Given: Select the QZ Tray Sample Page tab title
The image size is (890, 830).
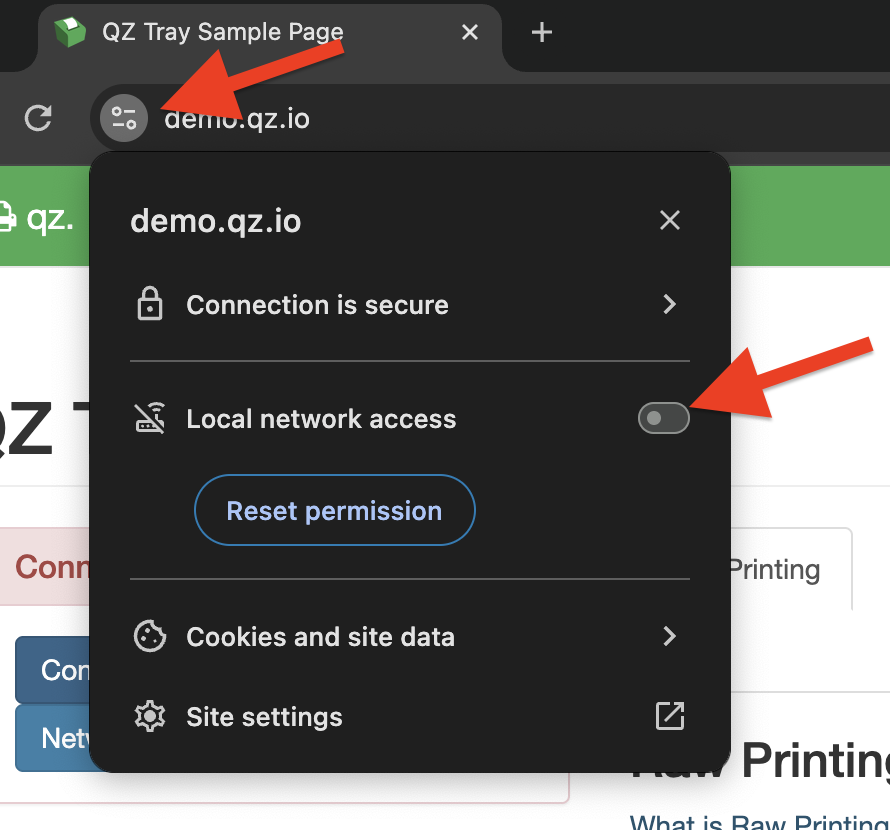Looking at the screenshot, I should coord(222,32).
